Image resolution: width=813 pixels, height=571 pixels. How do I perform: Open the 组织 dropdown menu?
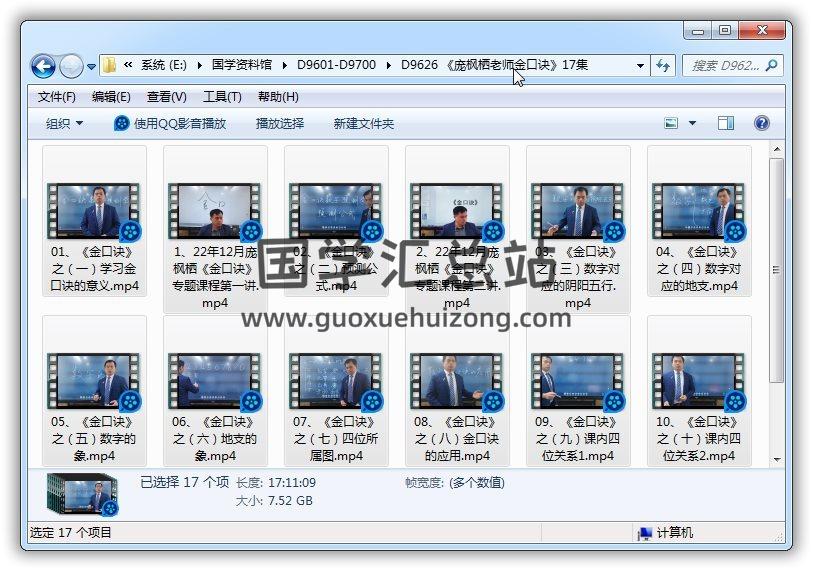[64, 124]
